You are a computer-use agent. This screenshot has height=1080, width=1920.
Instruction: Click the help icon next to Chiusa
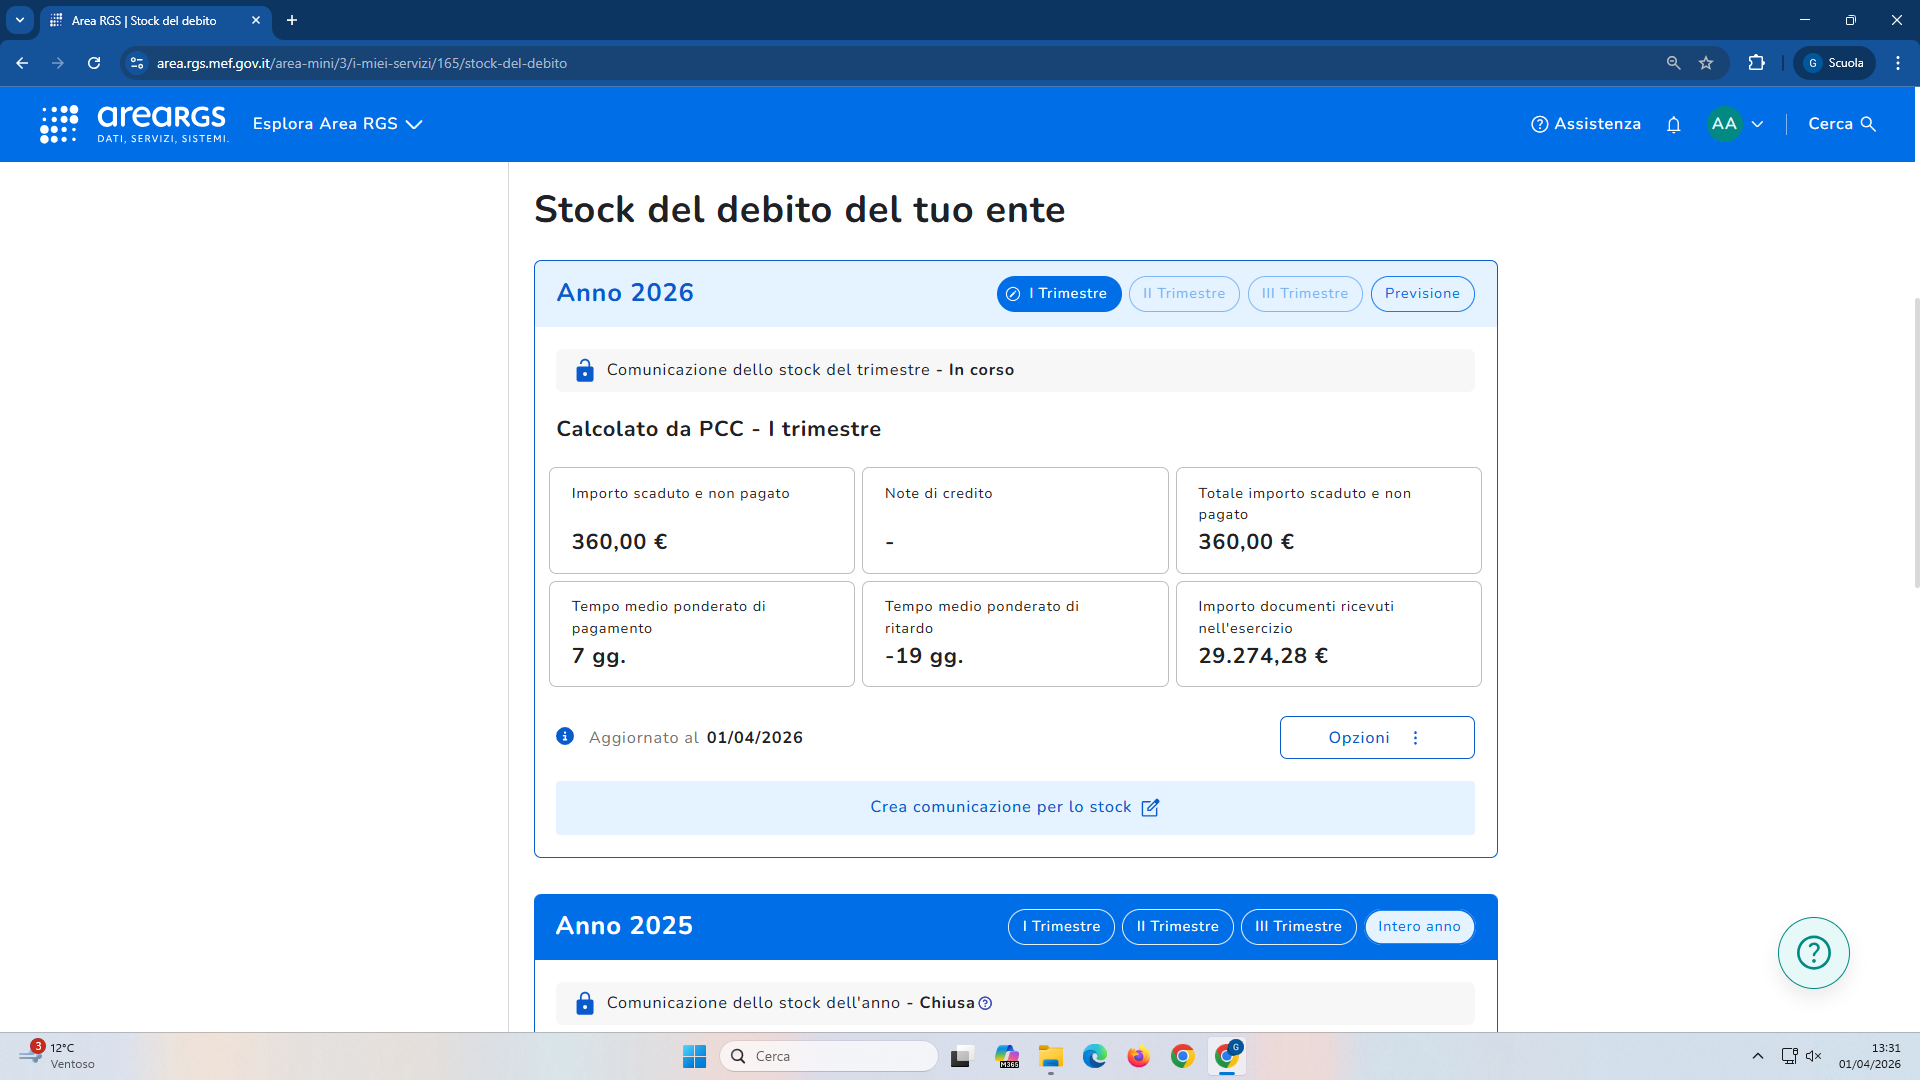pos(985,1003)
